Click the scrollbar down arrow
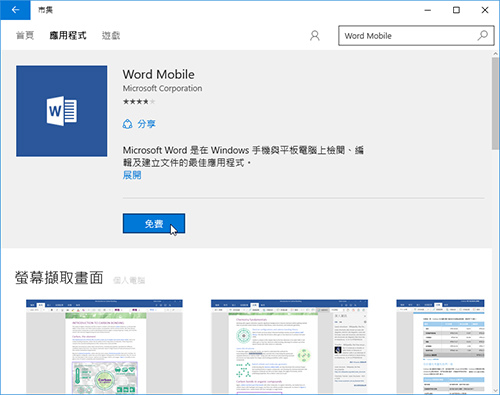The image size is (500, 395). (495, 390)
